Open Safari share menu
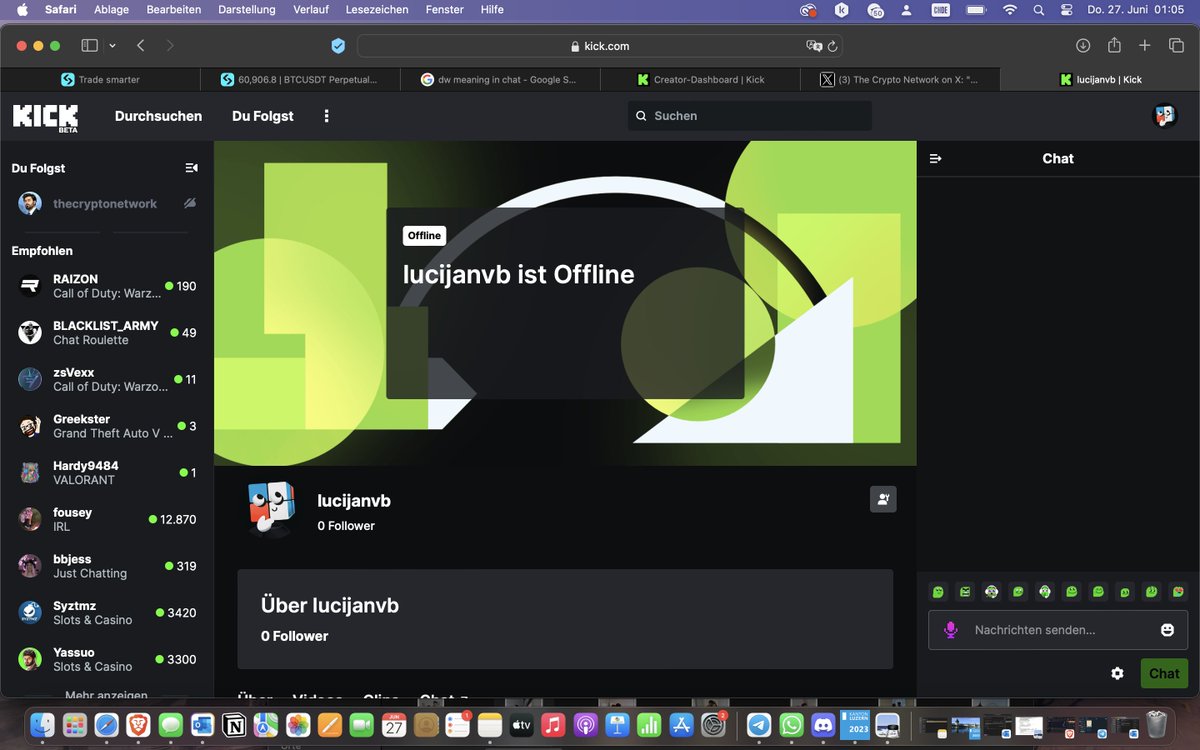Screen dimensions: 1200x750 [1114, 45]
